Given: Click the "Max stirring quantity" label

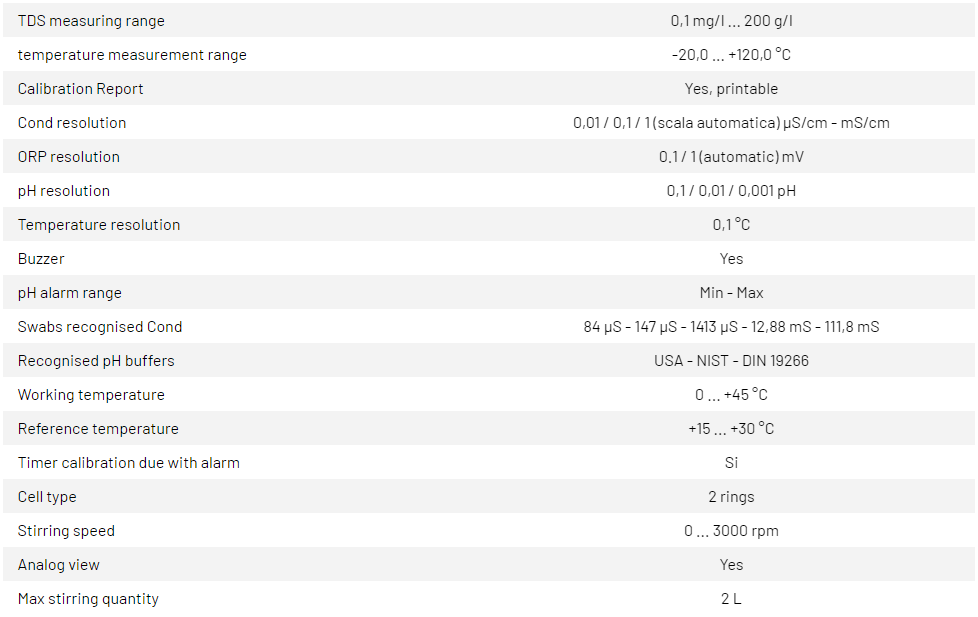Looking at the screenshot, I should click(x=88, y=599).
